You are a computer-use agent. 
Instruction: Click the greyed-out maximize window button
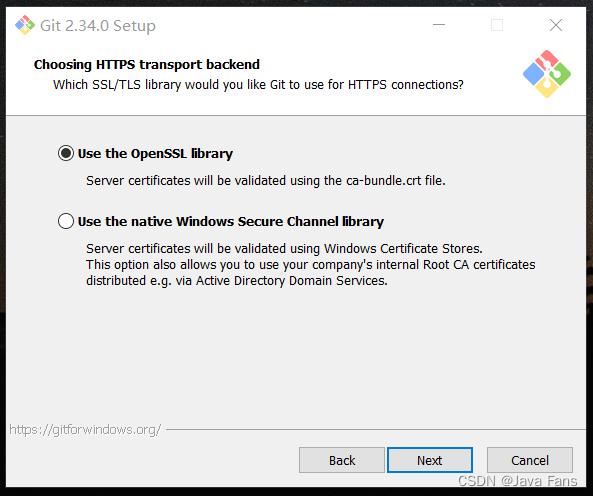pyautogui.click(x=497, y=25)
